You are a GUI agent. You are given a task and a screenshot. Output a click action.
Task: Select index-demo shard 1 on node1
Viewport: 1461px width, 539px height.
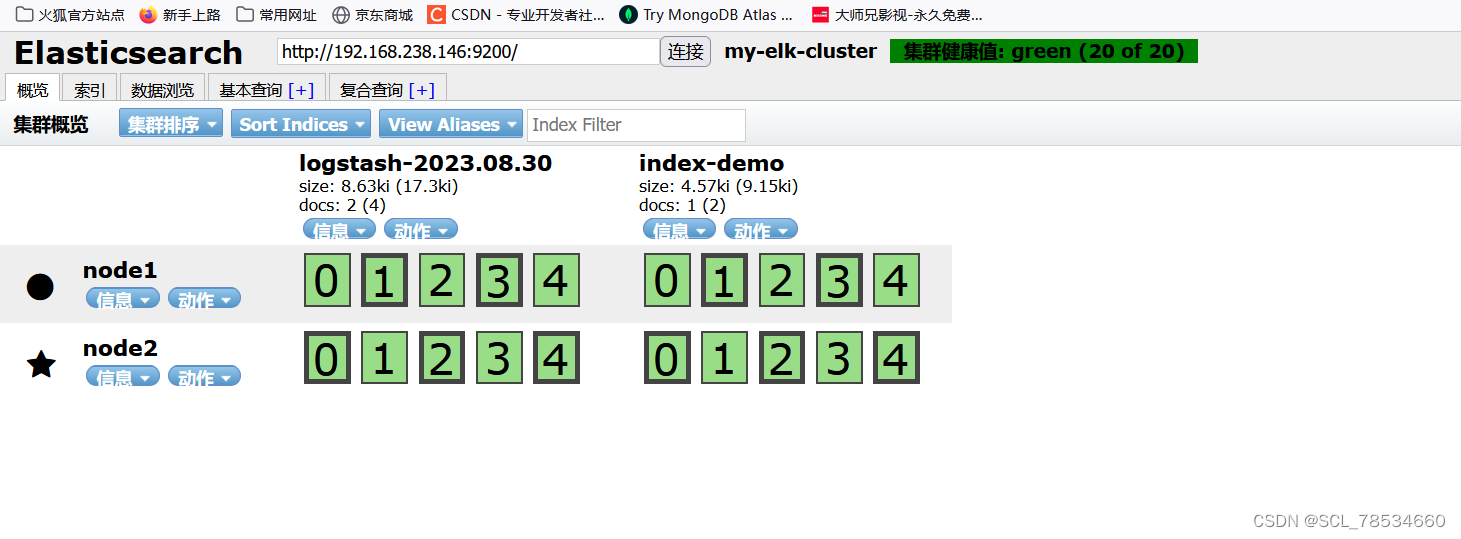725,280
